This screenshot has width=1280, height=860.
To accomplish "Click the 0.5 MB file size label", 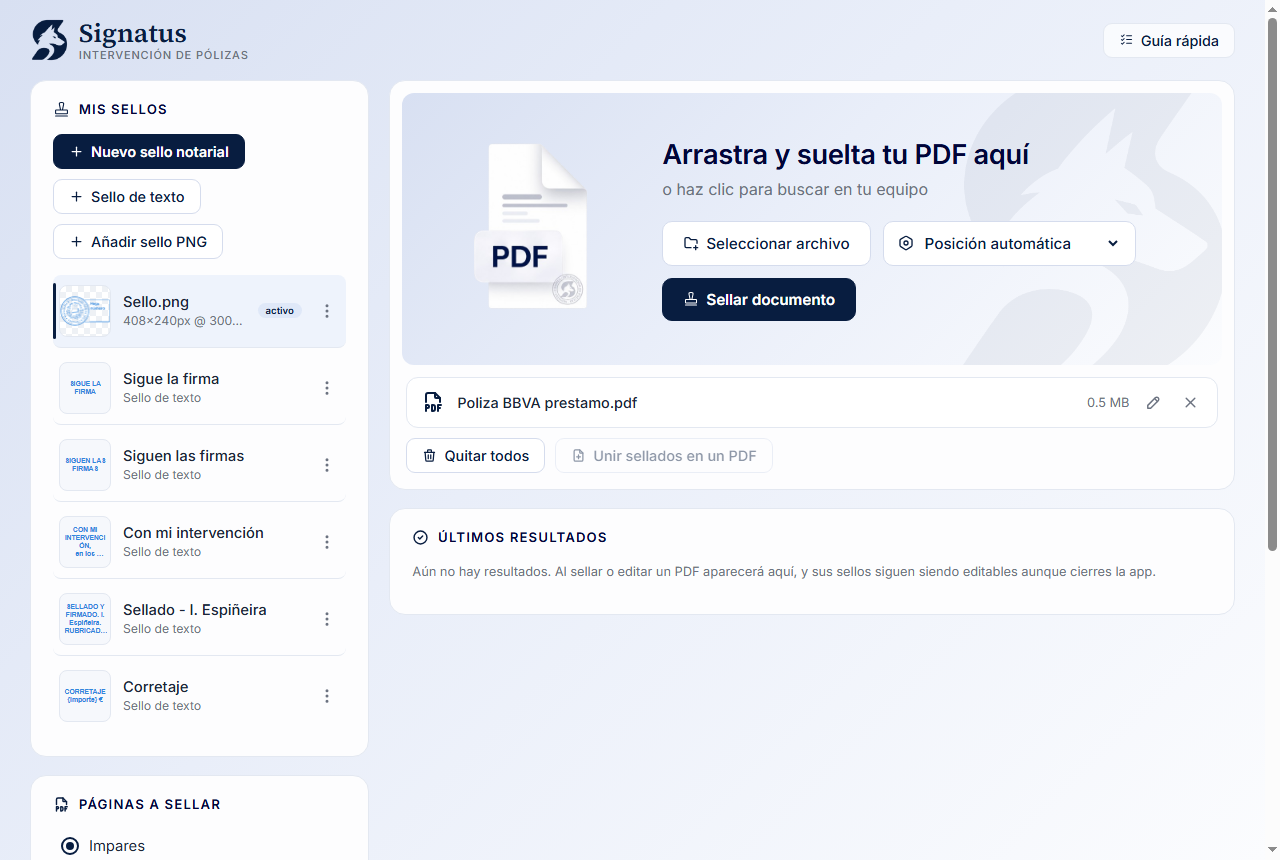I will [1108, 403].
